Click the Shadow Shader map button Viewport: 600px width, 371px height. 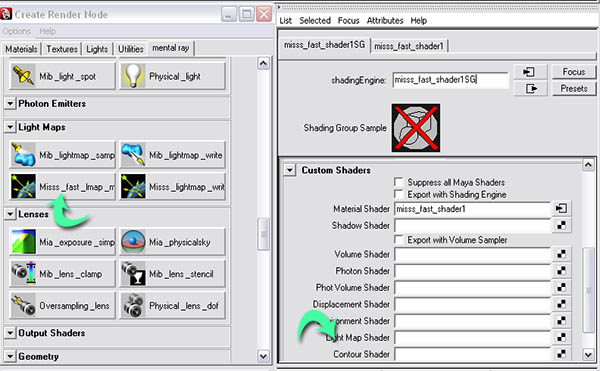pos(561,225)
